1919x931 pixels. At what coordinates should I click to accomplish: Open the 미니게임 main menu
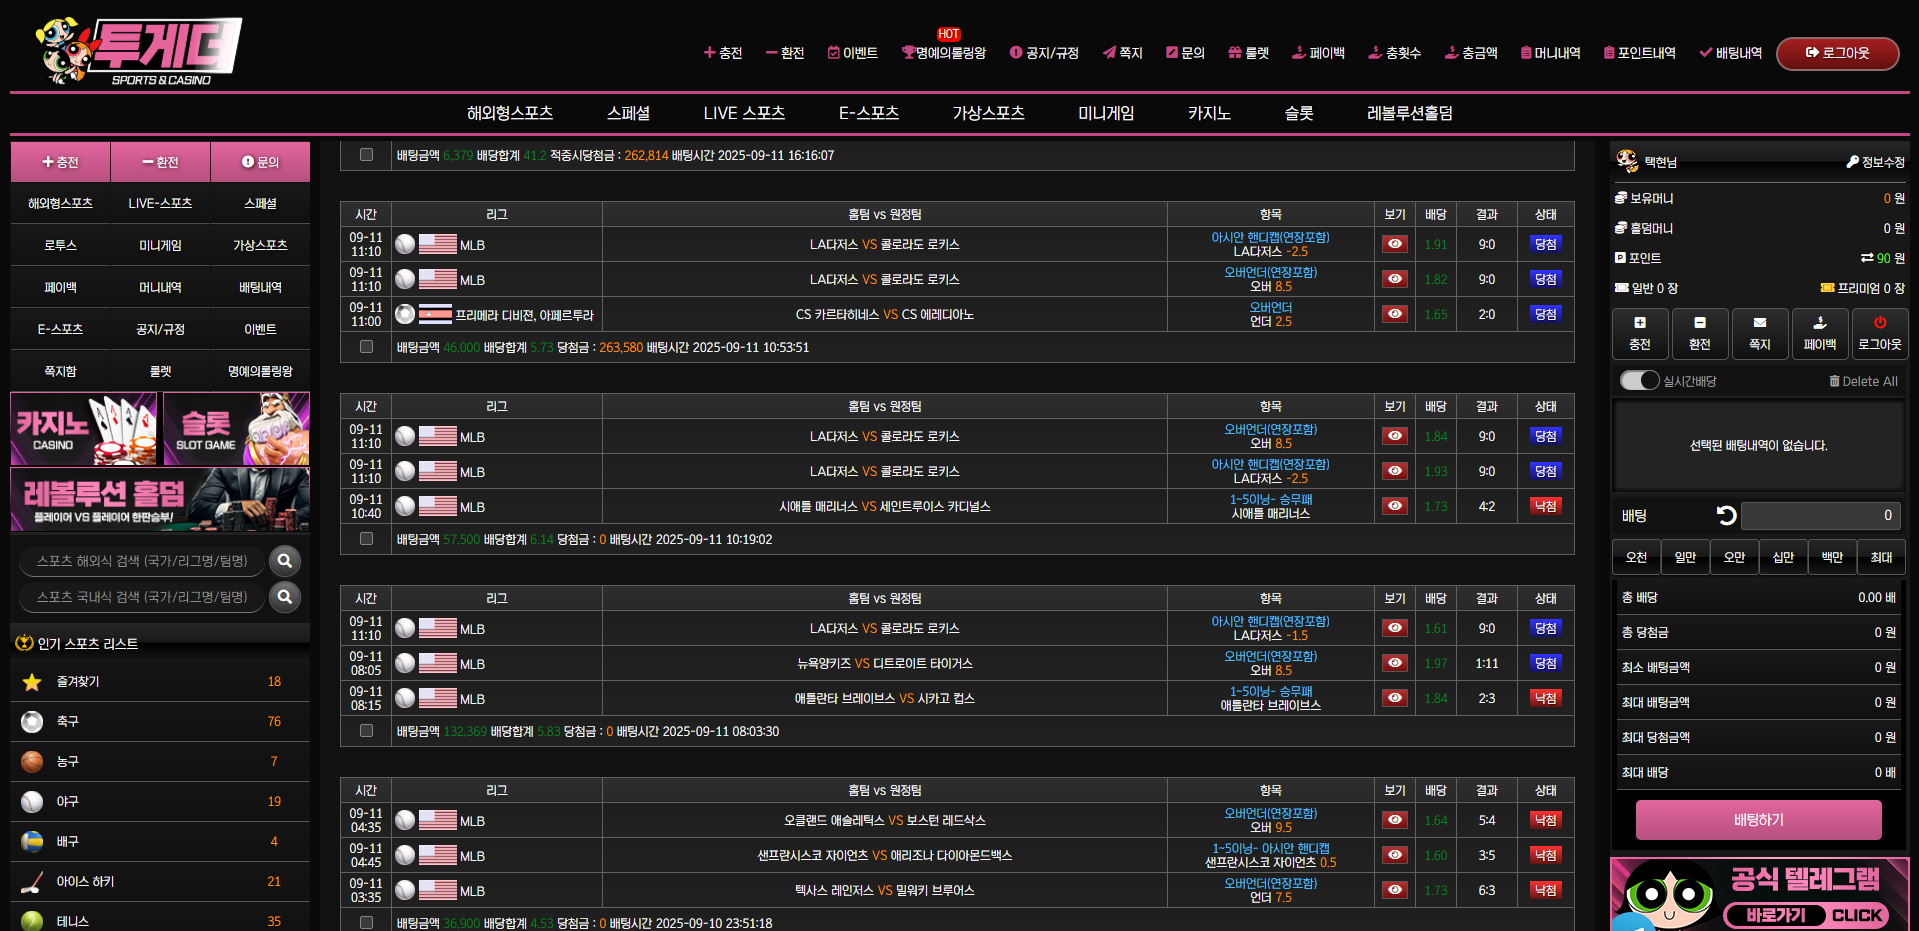[x=1106, y=113]
